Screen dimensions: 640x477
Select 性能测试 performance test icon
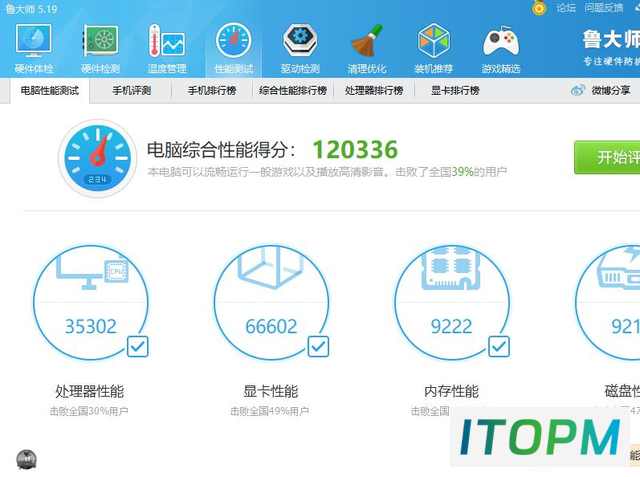pyautogui.click(x=233, y=49)
